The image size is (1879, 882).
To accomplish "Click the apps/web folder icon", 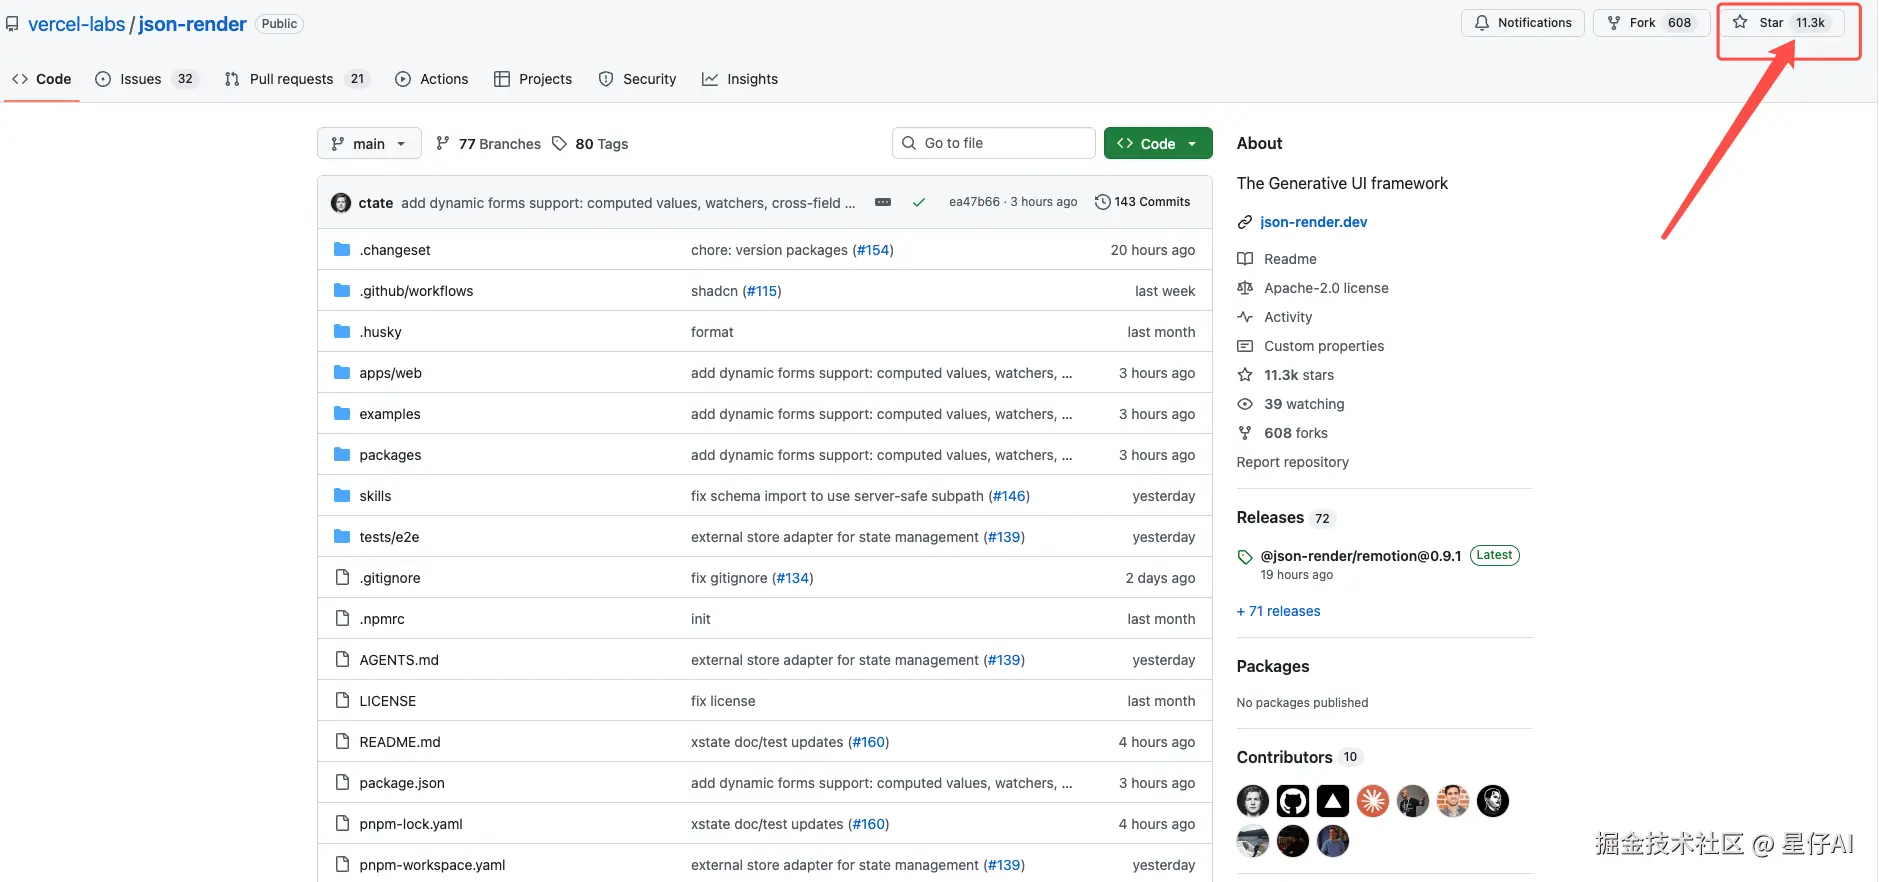I will click(x=342, y=372).
